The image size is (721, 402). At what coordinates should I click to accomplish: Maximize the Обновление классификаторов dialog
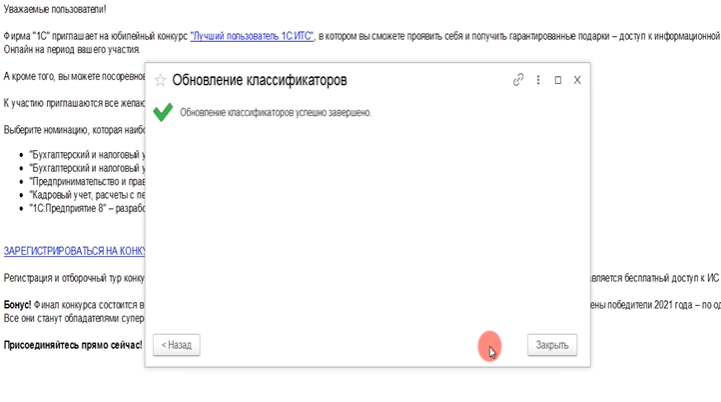[558, 80]
